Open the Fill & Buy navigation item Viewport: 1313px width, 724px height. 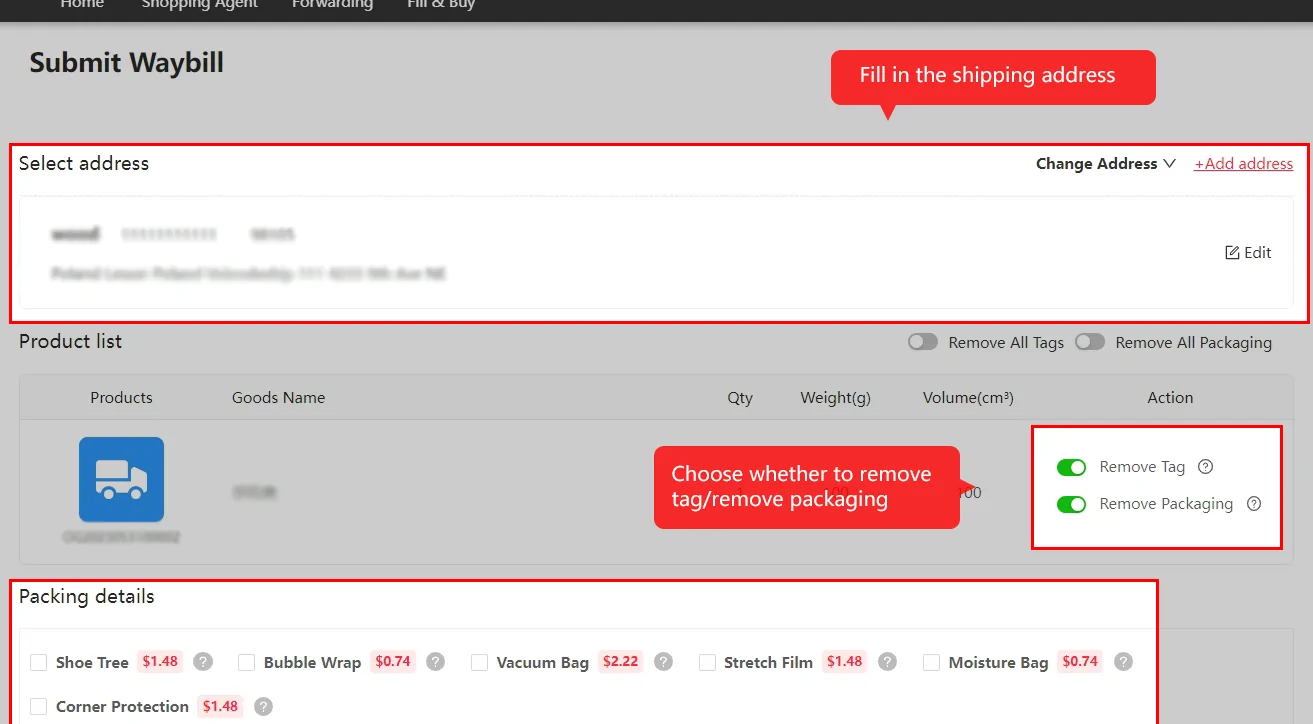441,5
